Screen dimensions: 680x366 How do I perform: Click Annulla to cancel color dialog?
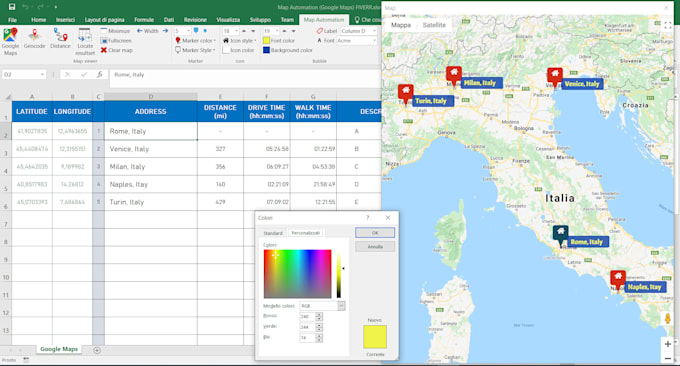(x=375, y=247)
